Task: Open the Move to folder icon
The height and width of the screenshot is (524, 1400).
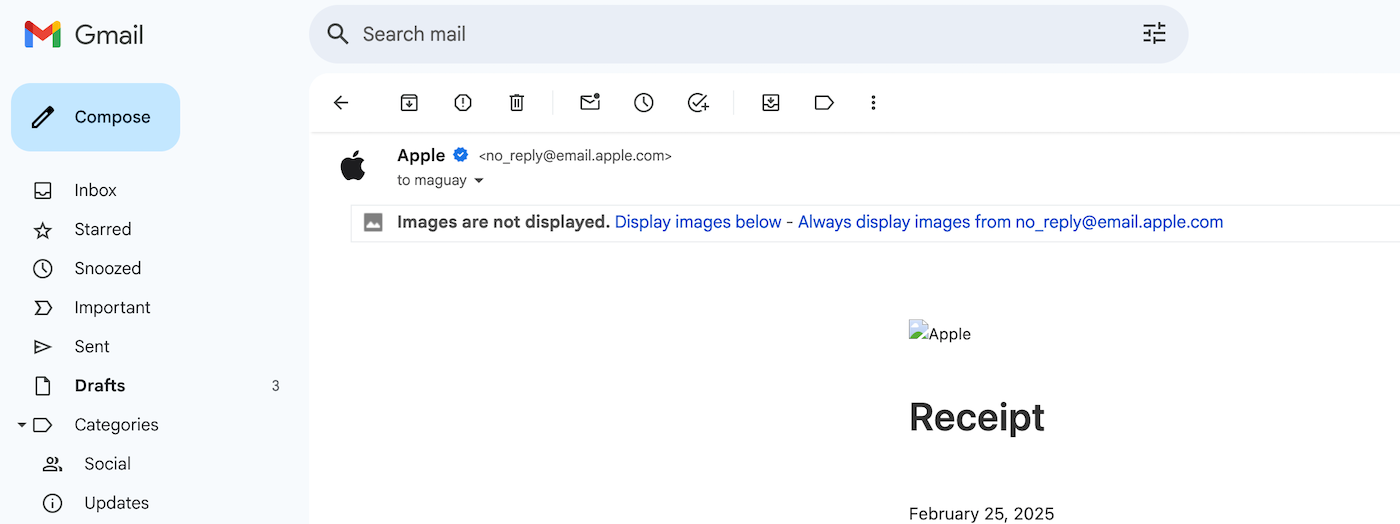Action: (x=770, y=102)
